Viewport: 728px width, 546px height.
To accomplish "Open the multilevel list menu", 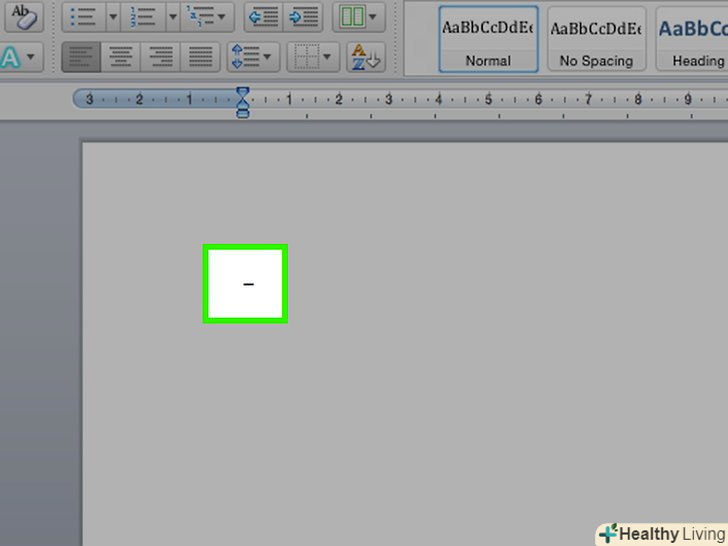I will pos(207,17).
